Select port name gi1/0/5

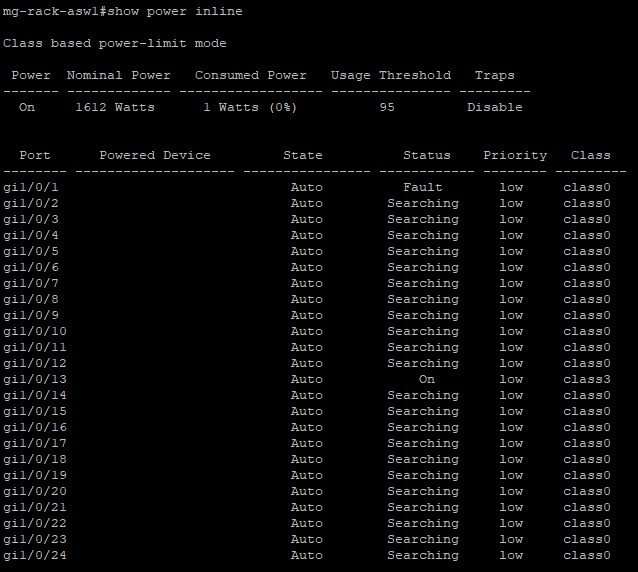(x=31, y=251)
